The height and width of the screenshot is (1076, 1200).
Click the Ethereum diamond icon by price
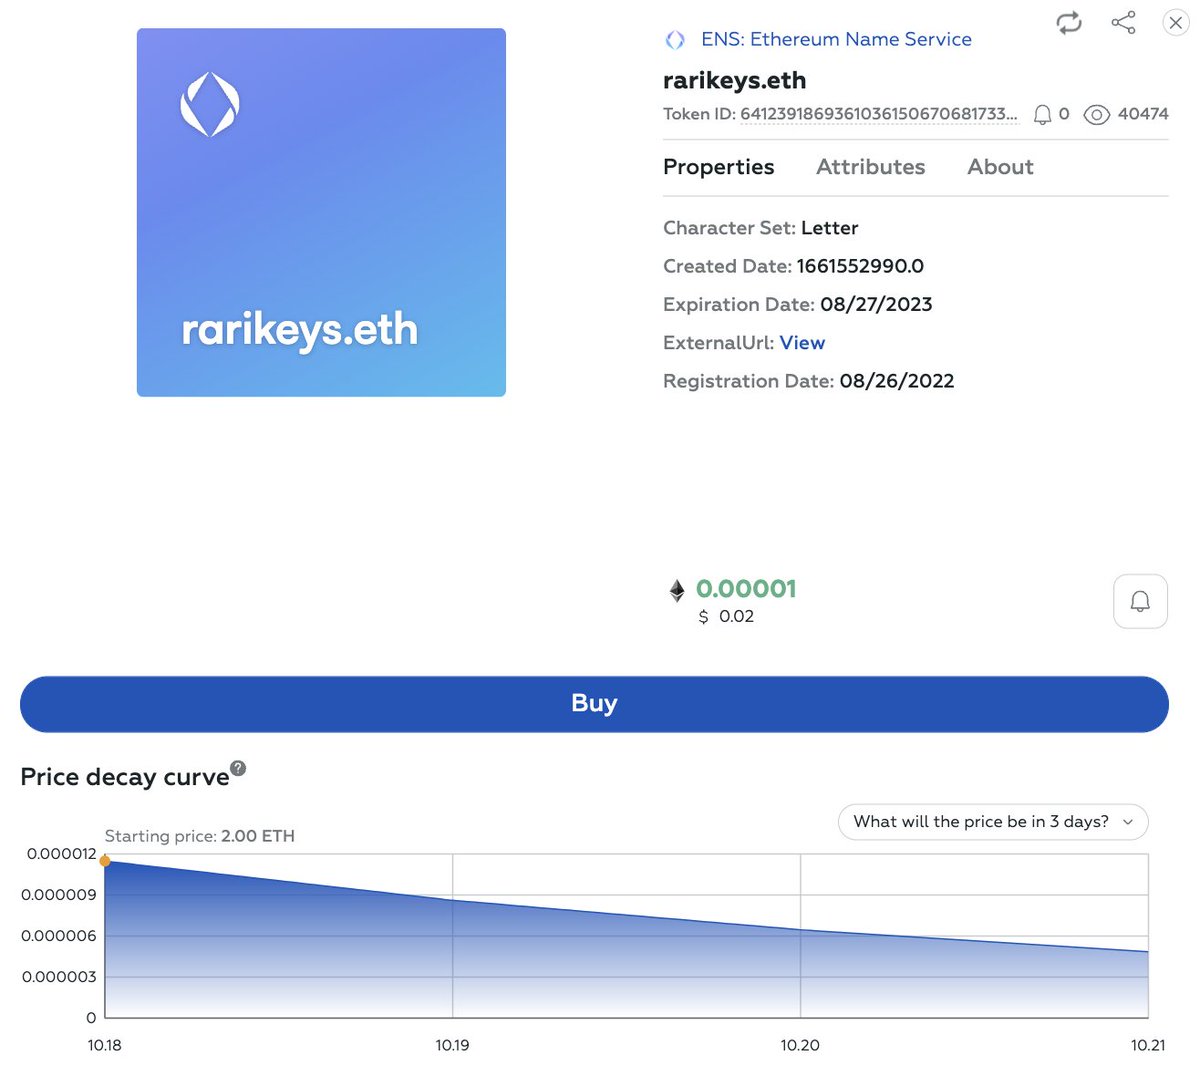677,591
